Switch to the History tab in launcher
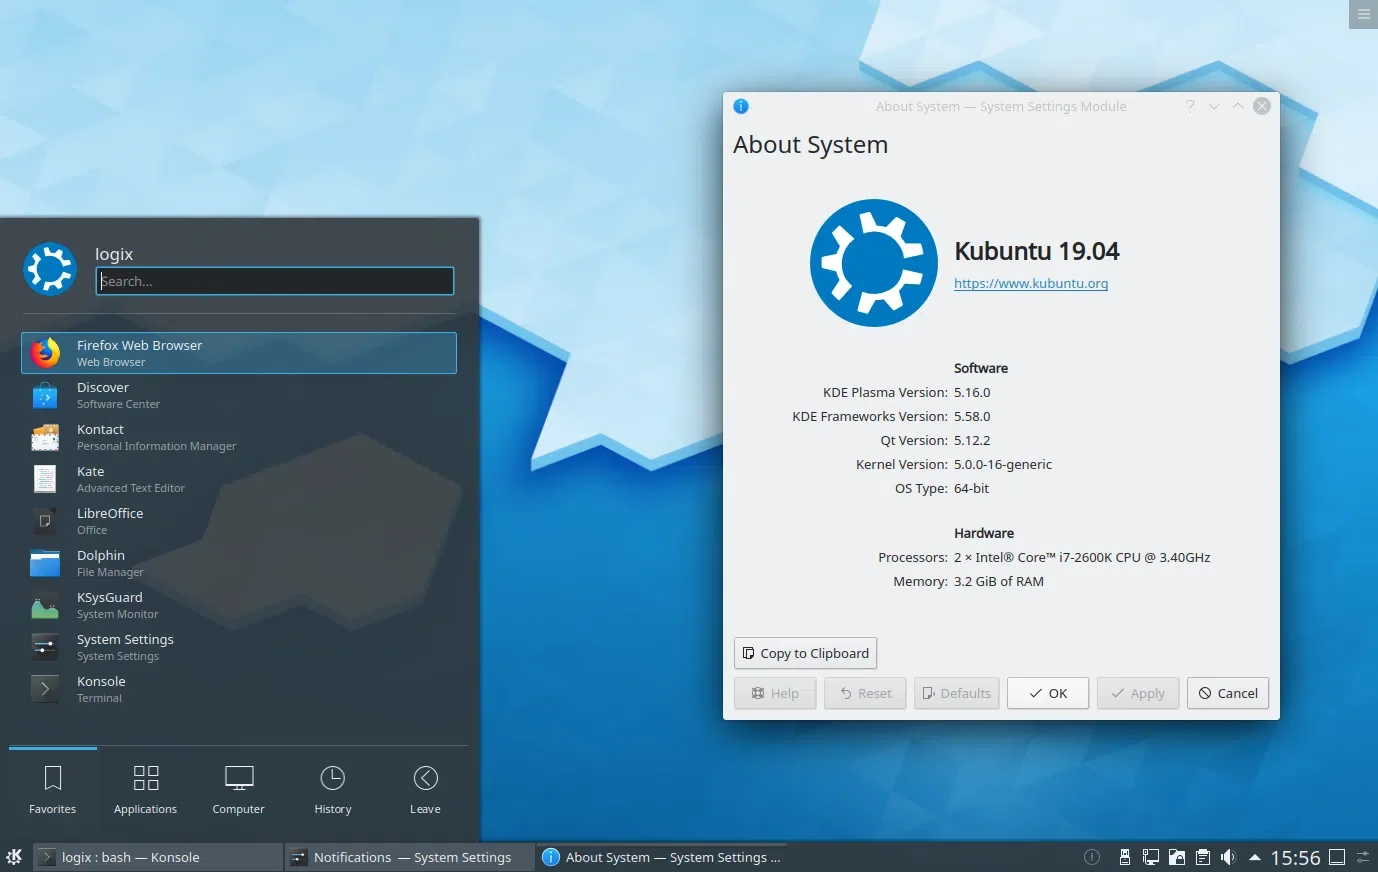 click(332, 789)
